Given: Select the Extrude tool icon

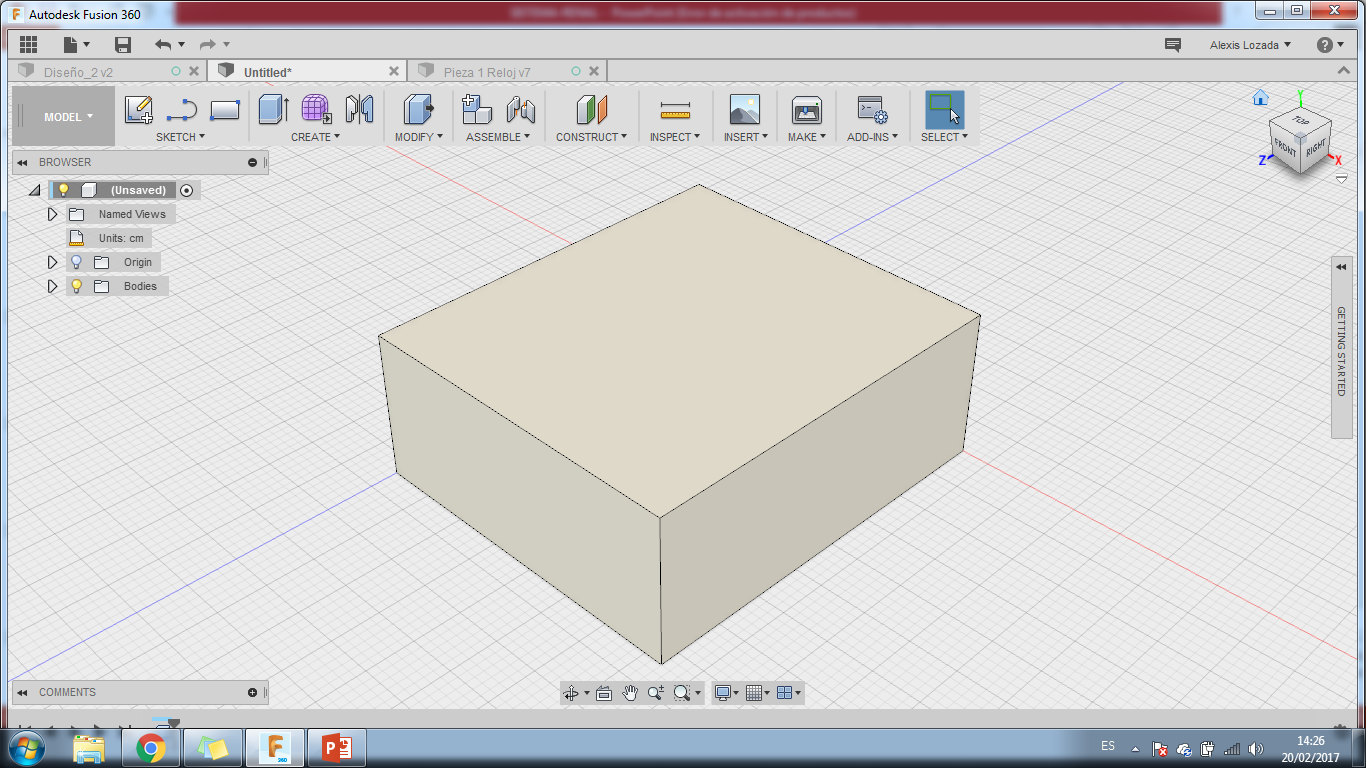Looking at the screenshot, I should [x=273, y=109].
